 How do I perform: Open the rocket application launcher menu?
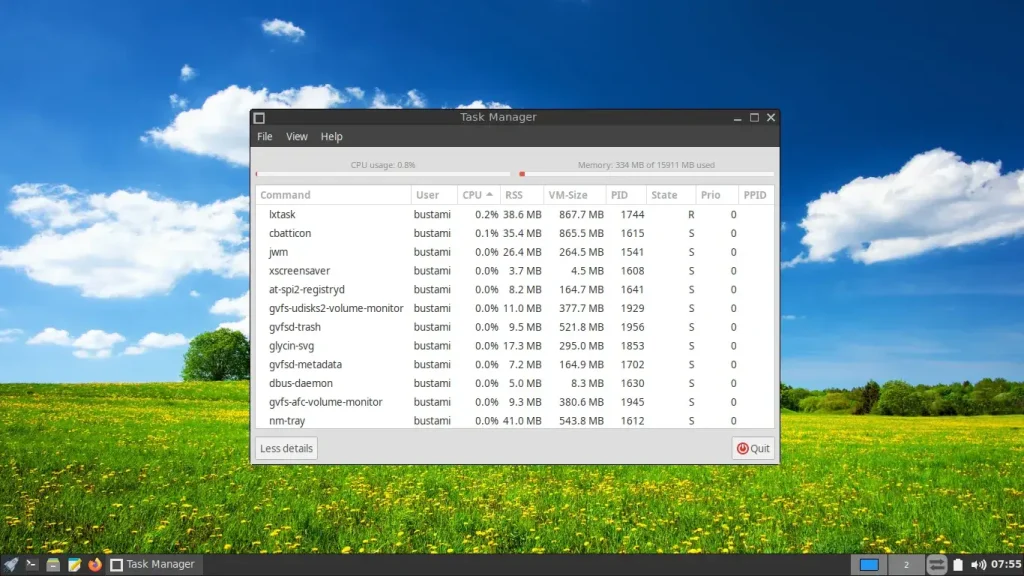tap(11, 564)
